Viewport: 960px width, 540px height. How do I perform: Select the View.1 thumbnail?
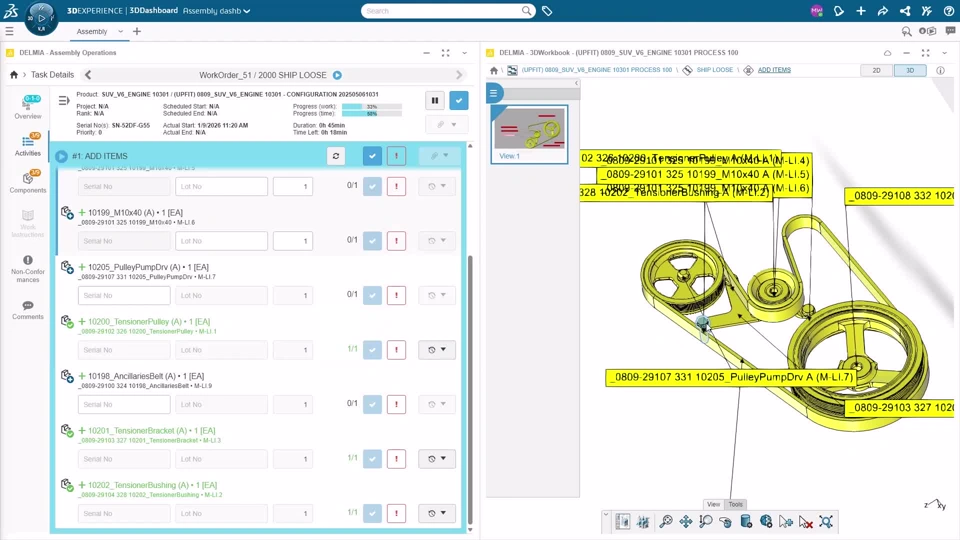tap(530, 134)
